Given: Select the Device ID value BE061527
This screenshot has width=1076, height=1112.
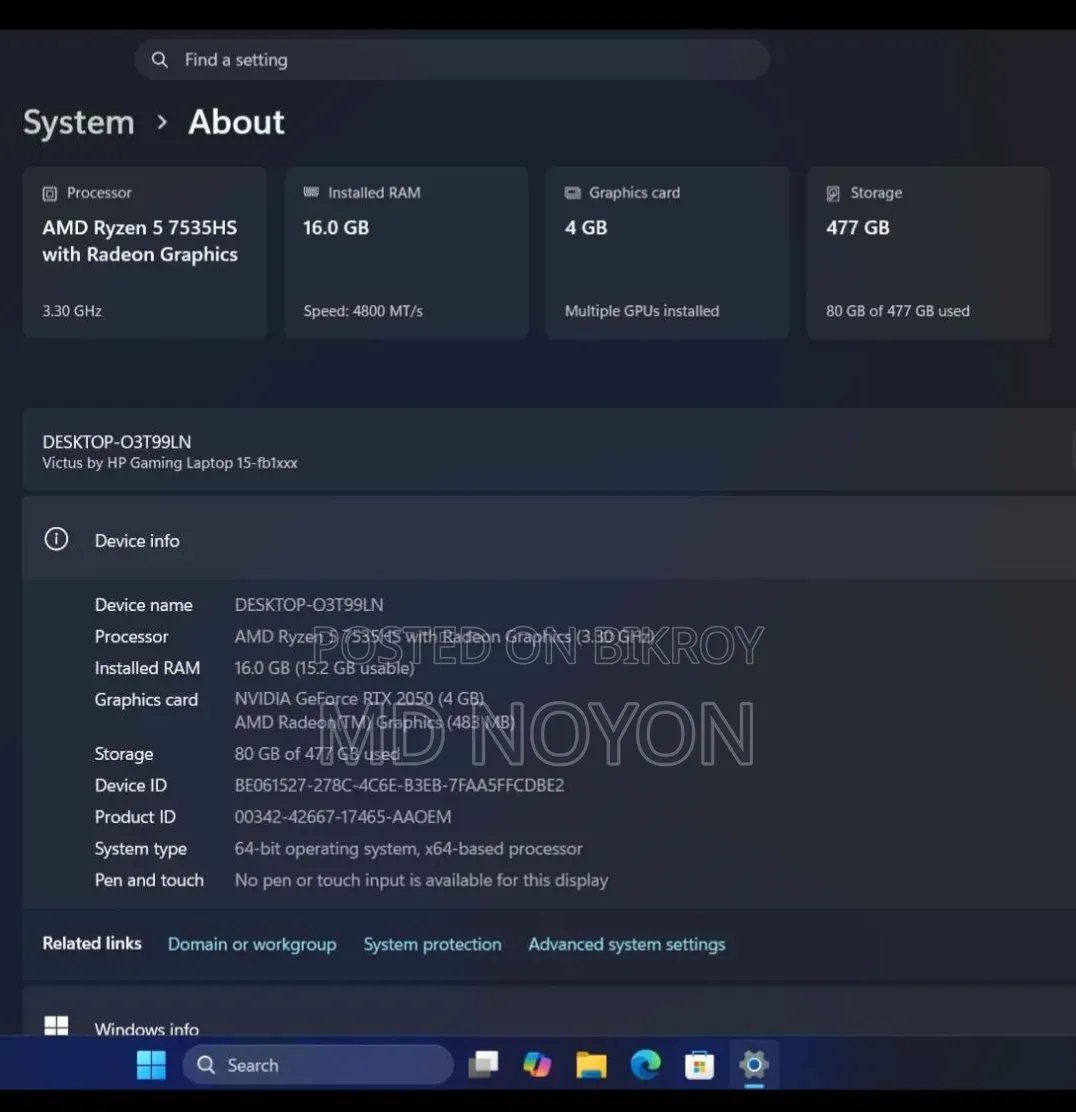Looking at the screenshot, I should pos(399,785).
